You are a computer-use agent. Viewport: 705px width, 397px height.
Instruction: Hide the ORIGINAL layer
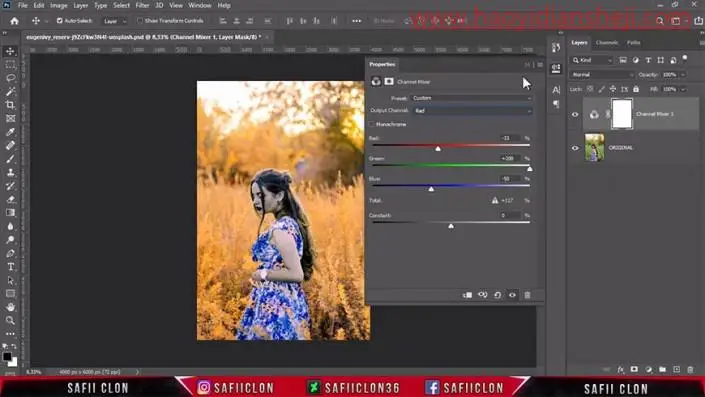tap(575, 148)
